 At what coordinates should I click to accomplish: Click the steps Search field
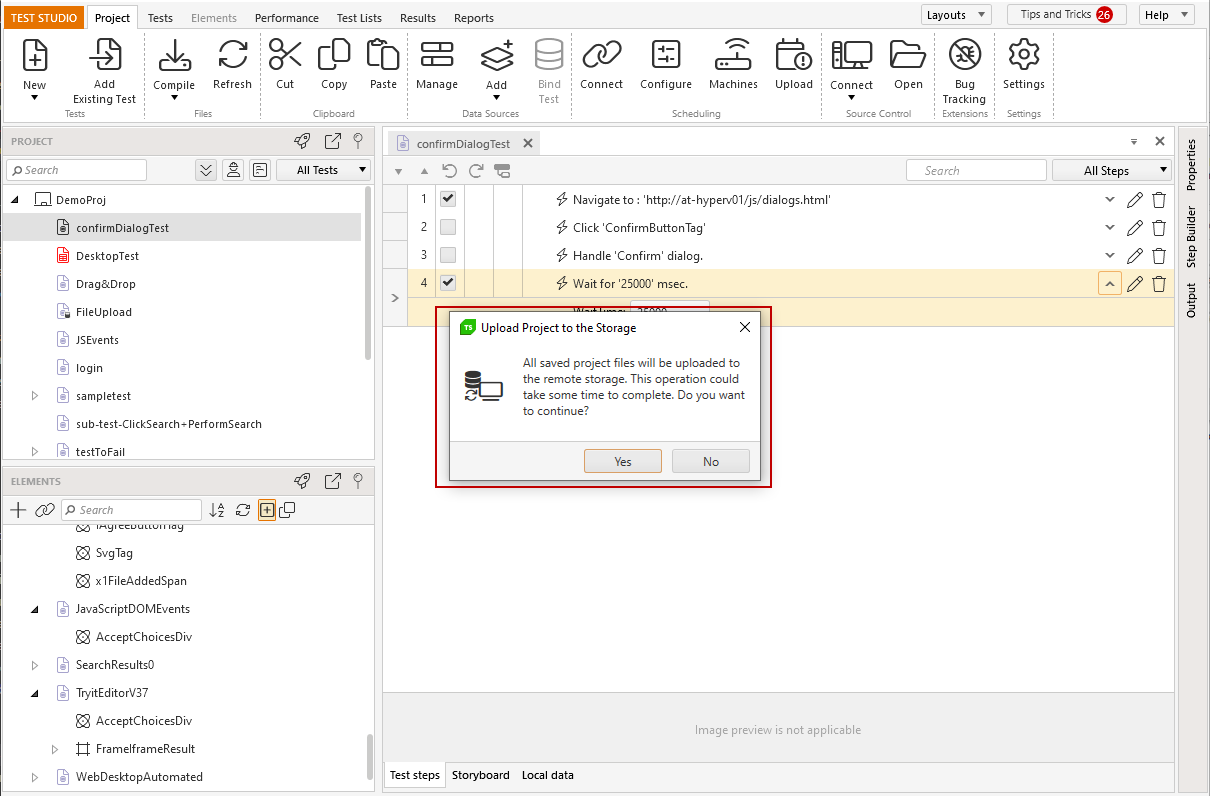click(x=976, y=171)
